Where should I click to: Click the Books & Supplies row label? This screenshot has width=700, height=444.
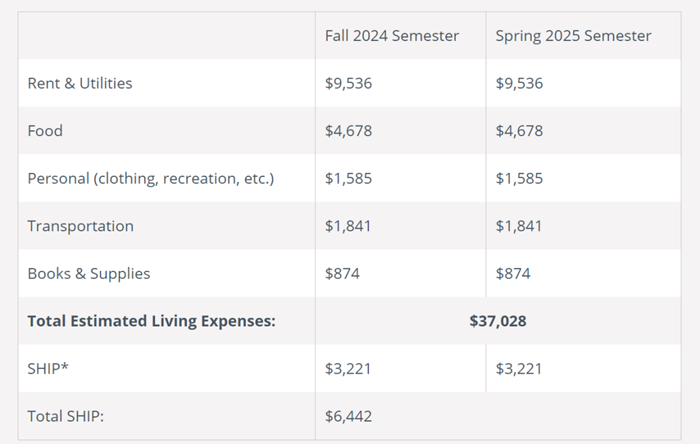coord(89,274)
